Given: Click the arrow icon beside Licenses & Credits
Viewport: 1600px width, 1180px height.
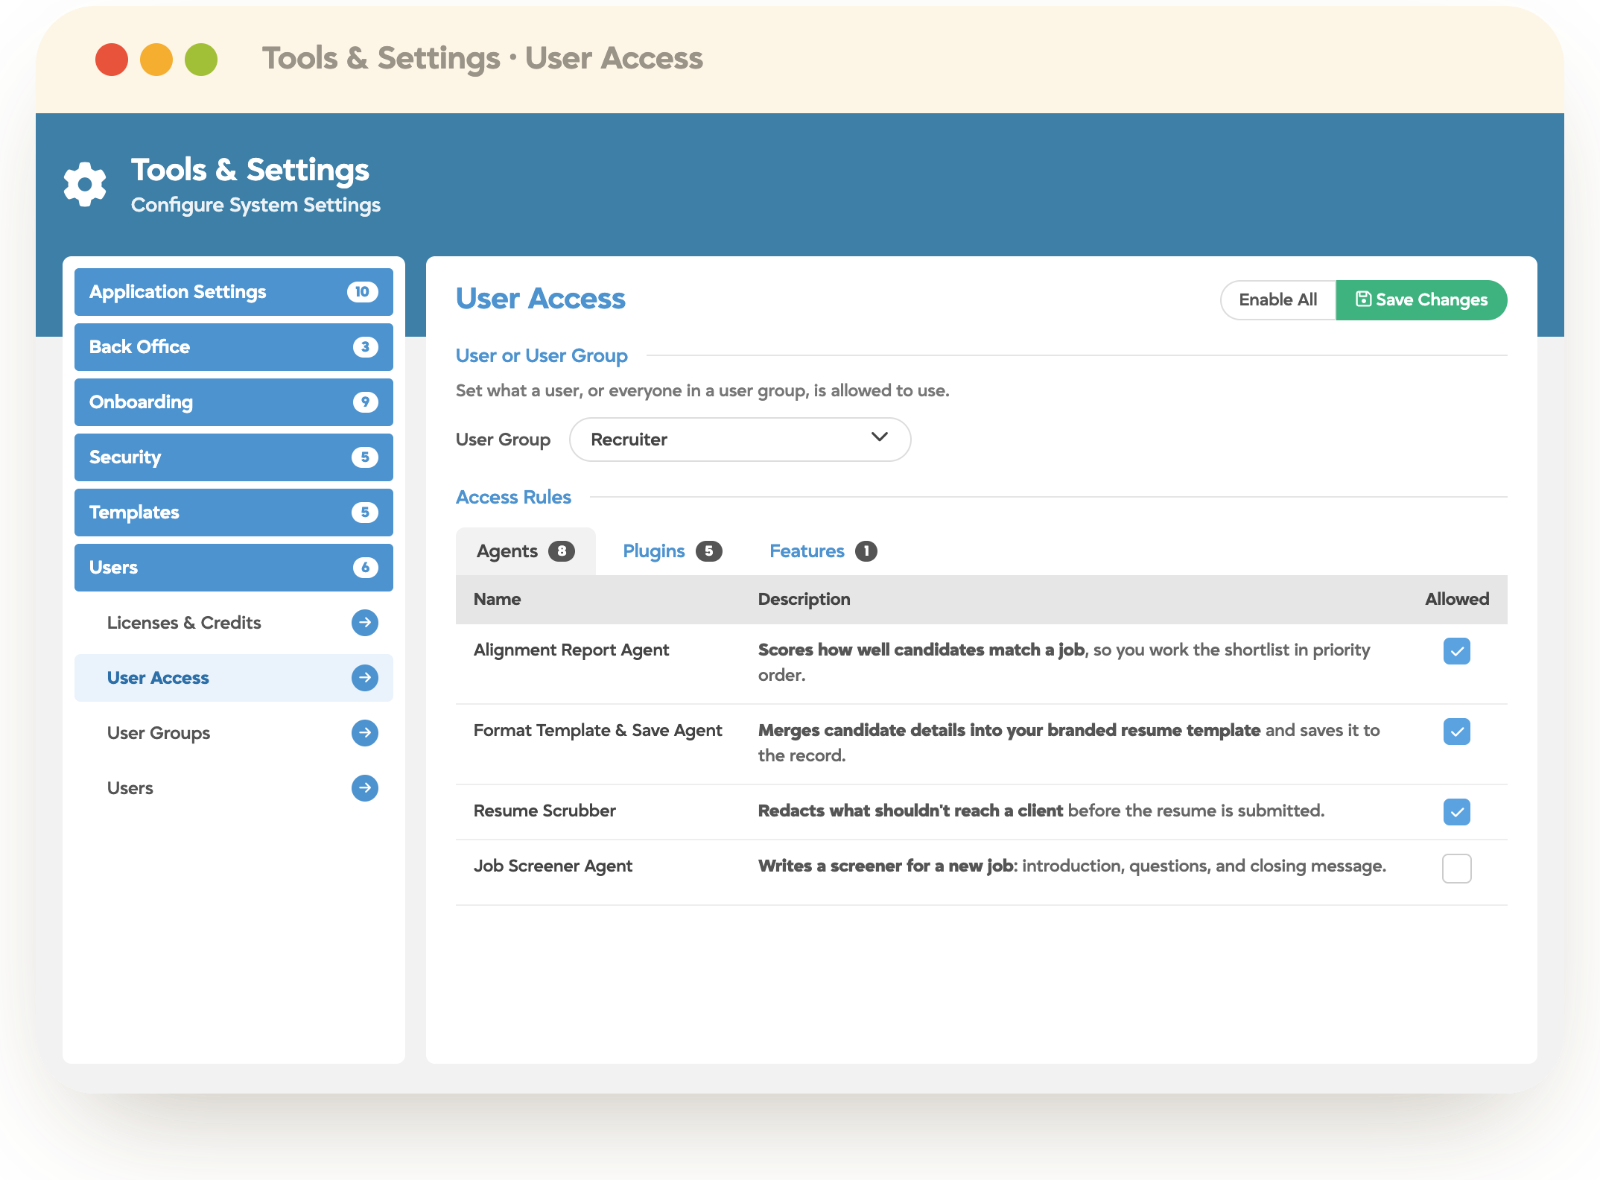Looking at the screenshot, I should pyautogui.click(x=365, y=623).
